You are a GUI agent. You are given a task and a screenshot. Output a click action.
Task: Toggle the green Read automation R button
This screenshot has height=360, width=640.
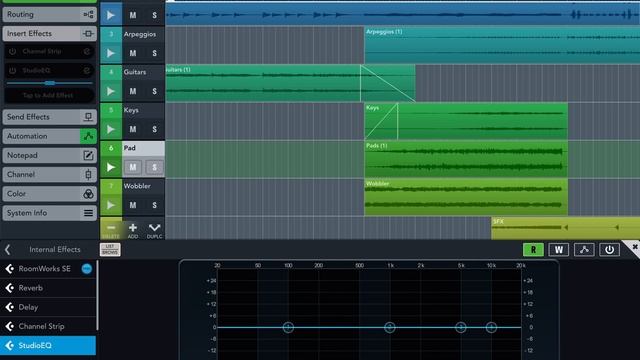point(533,250)
